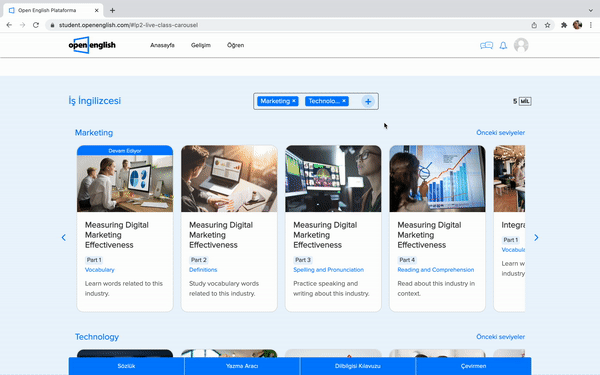Click the Vocabulary link in Part 1

(x=99, y=270)
